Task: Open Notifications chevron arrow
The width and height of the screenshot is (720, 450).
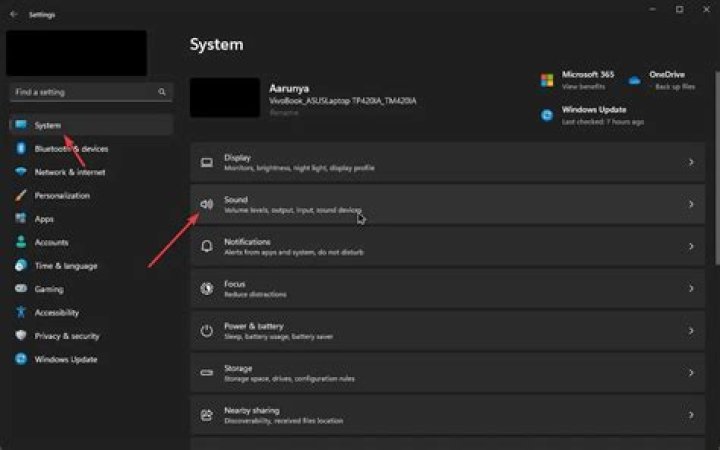Action: pyautogui.click(x=691, y=247)
